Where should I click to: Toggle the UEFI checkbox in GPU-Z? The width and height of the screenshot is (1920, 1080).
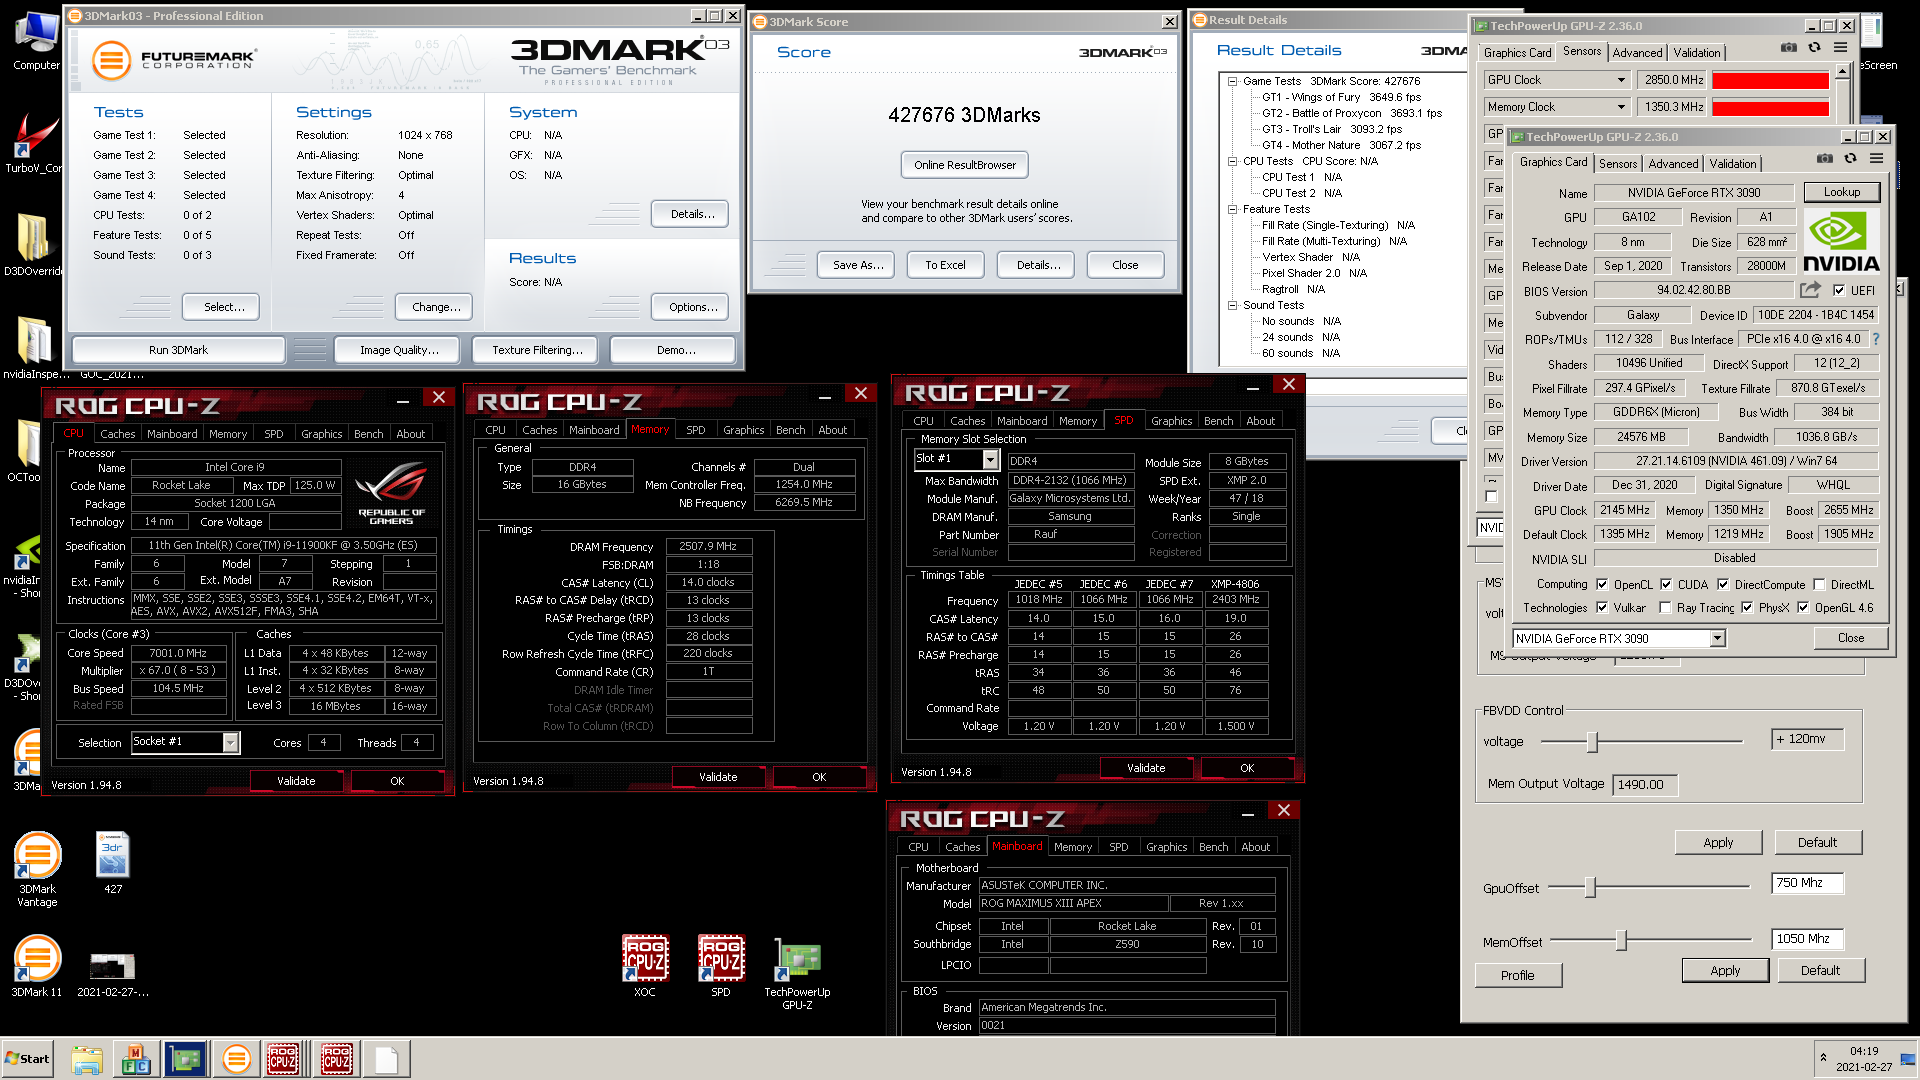[x=1839, y=290]
